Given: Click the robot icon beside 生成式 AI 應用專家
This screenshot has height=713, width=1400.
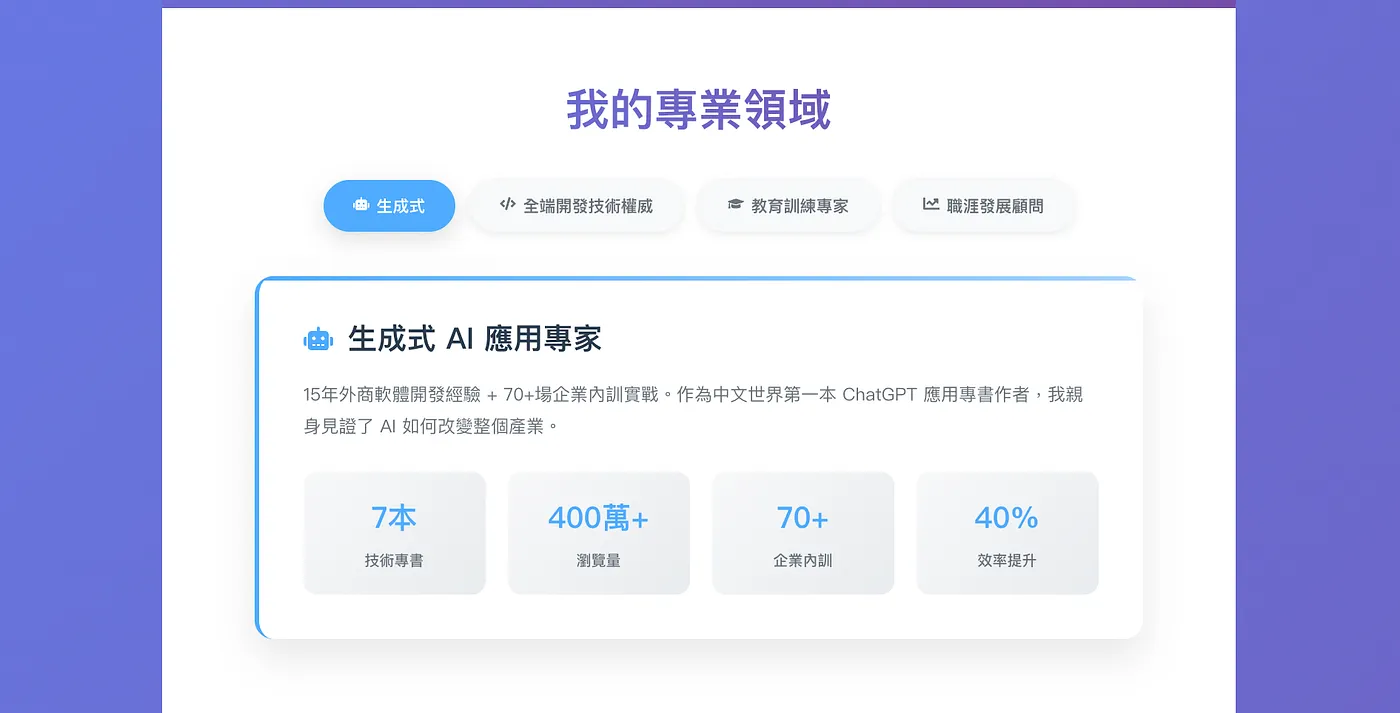Looking at the screenshot, I should [318, 340].
